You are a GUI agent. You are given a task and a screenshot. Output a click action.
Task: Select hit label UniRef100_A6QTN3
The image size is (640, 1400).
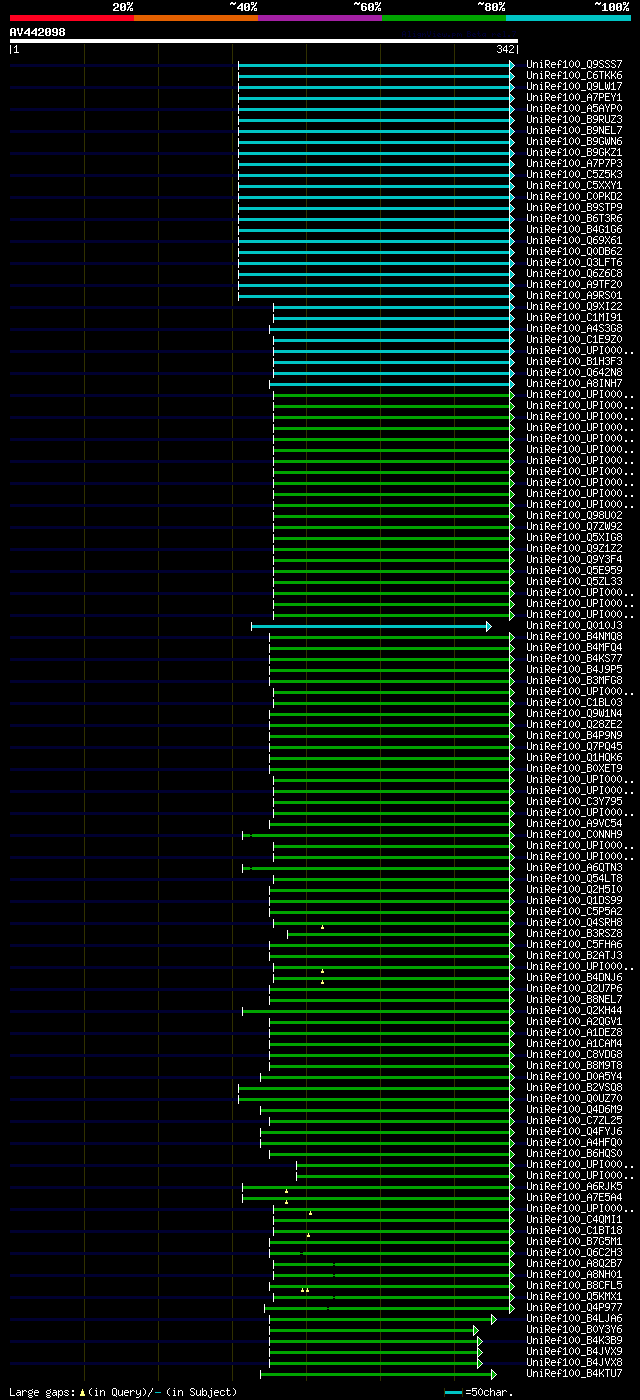pos(574,867)
